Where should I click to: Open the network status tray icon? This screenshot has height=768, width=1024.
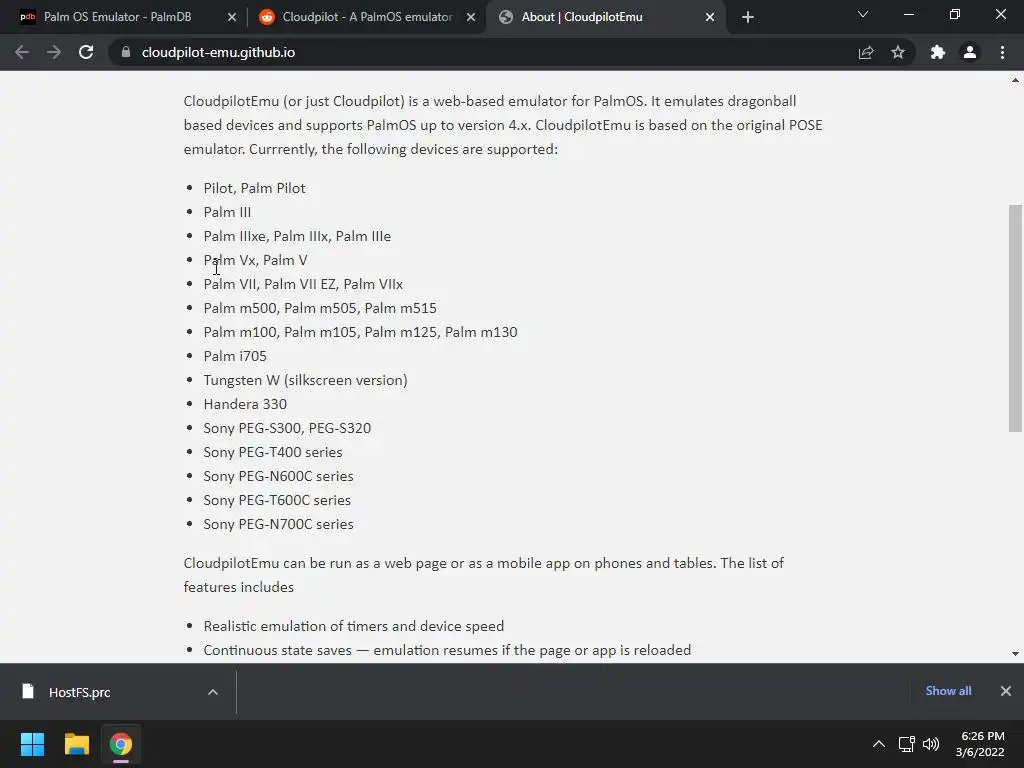(906, 744)
